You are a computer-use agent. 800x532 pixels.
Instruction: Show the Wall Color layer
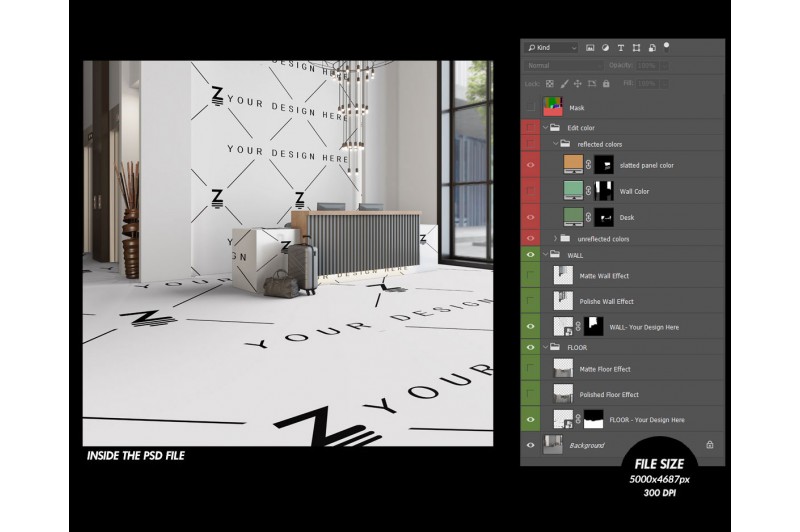531,191
